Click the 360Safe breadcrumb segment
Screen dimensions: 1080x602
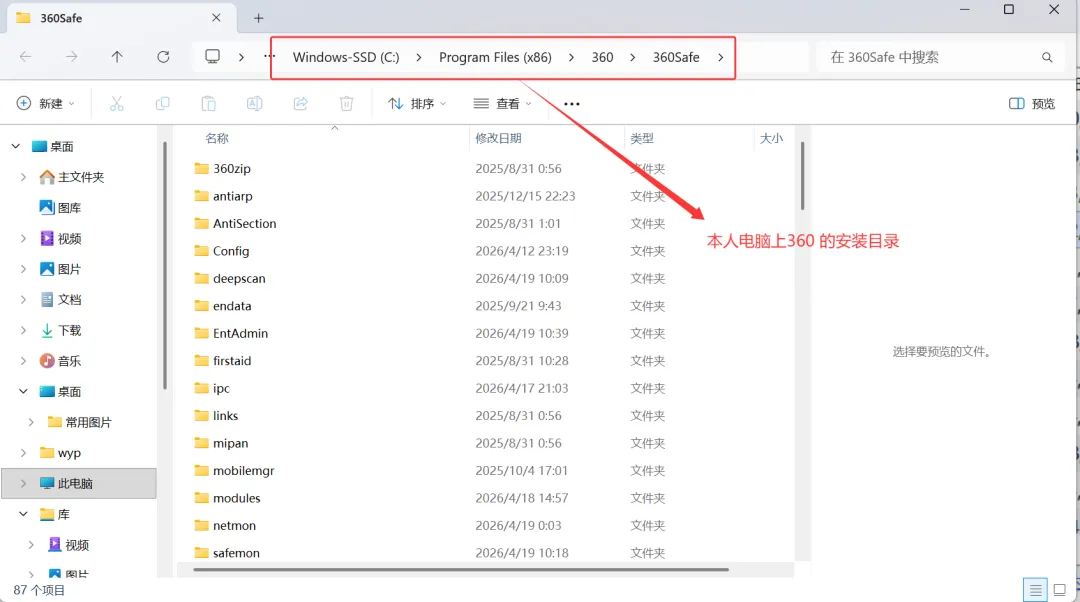click(676, 57)
